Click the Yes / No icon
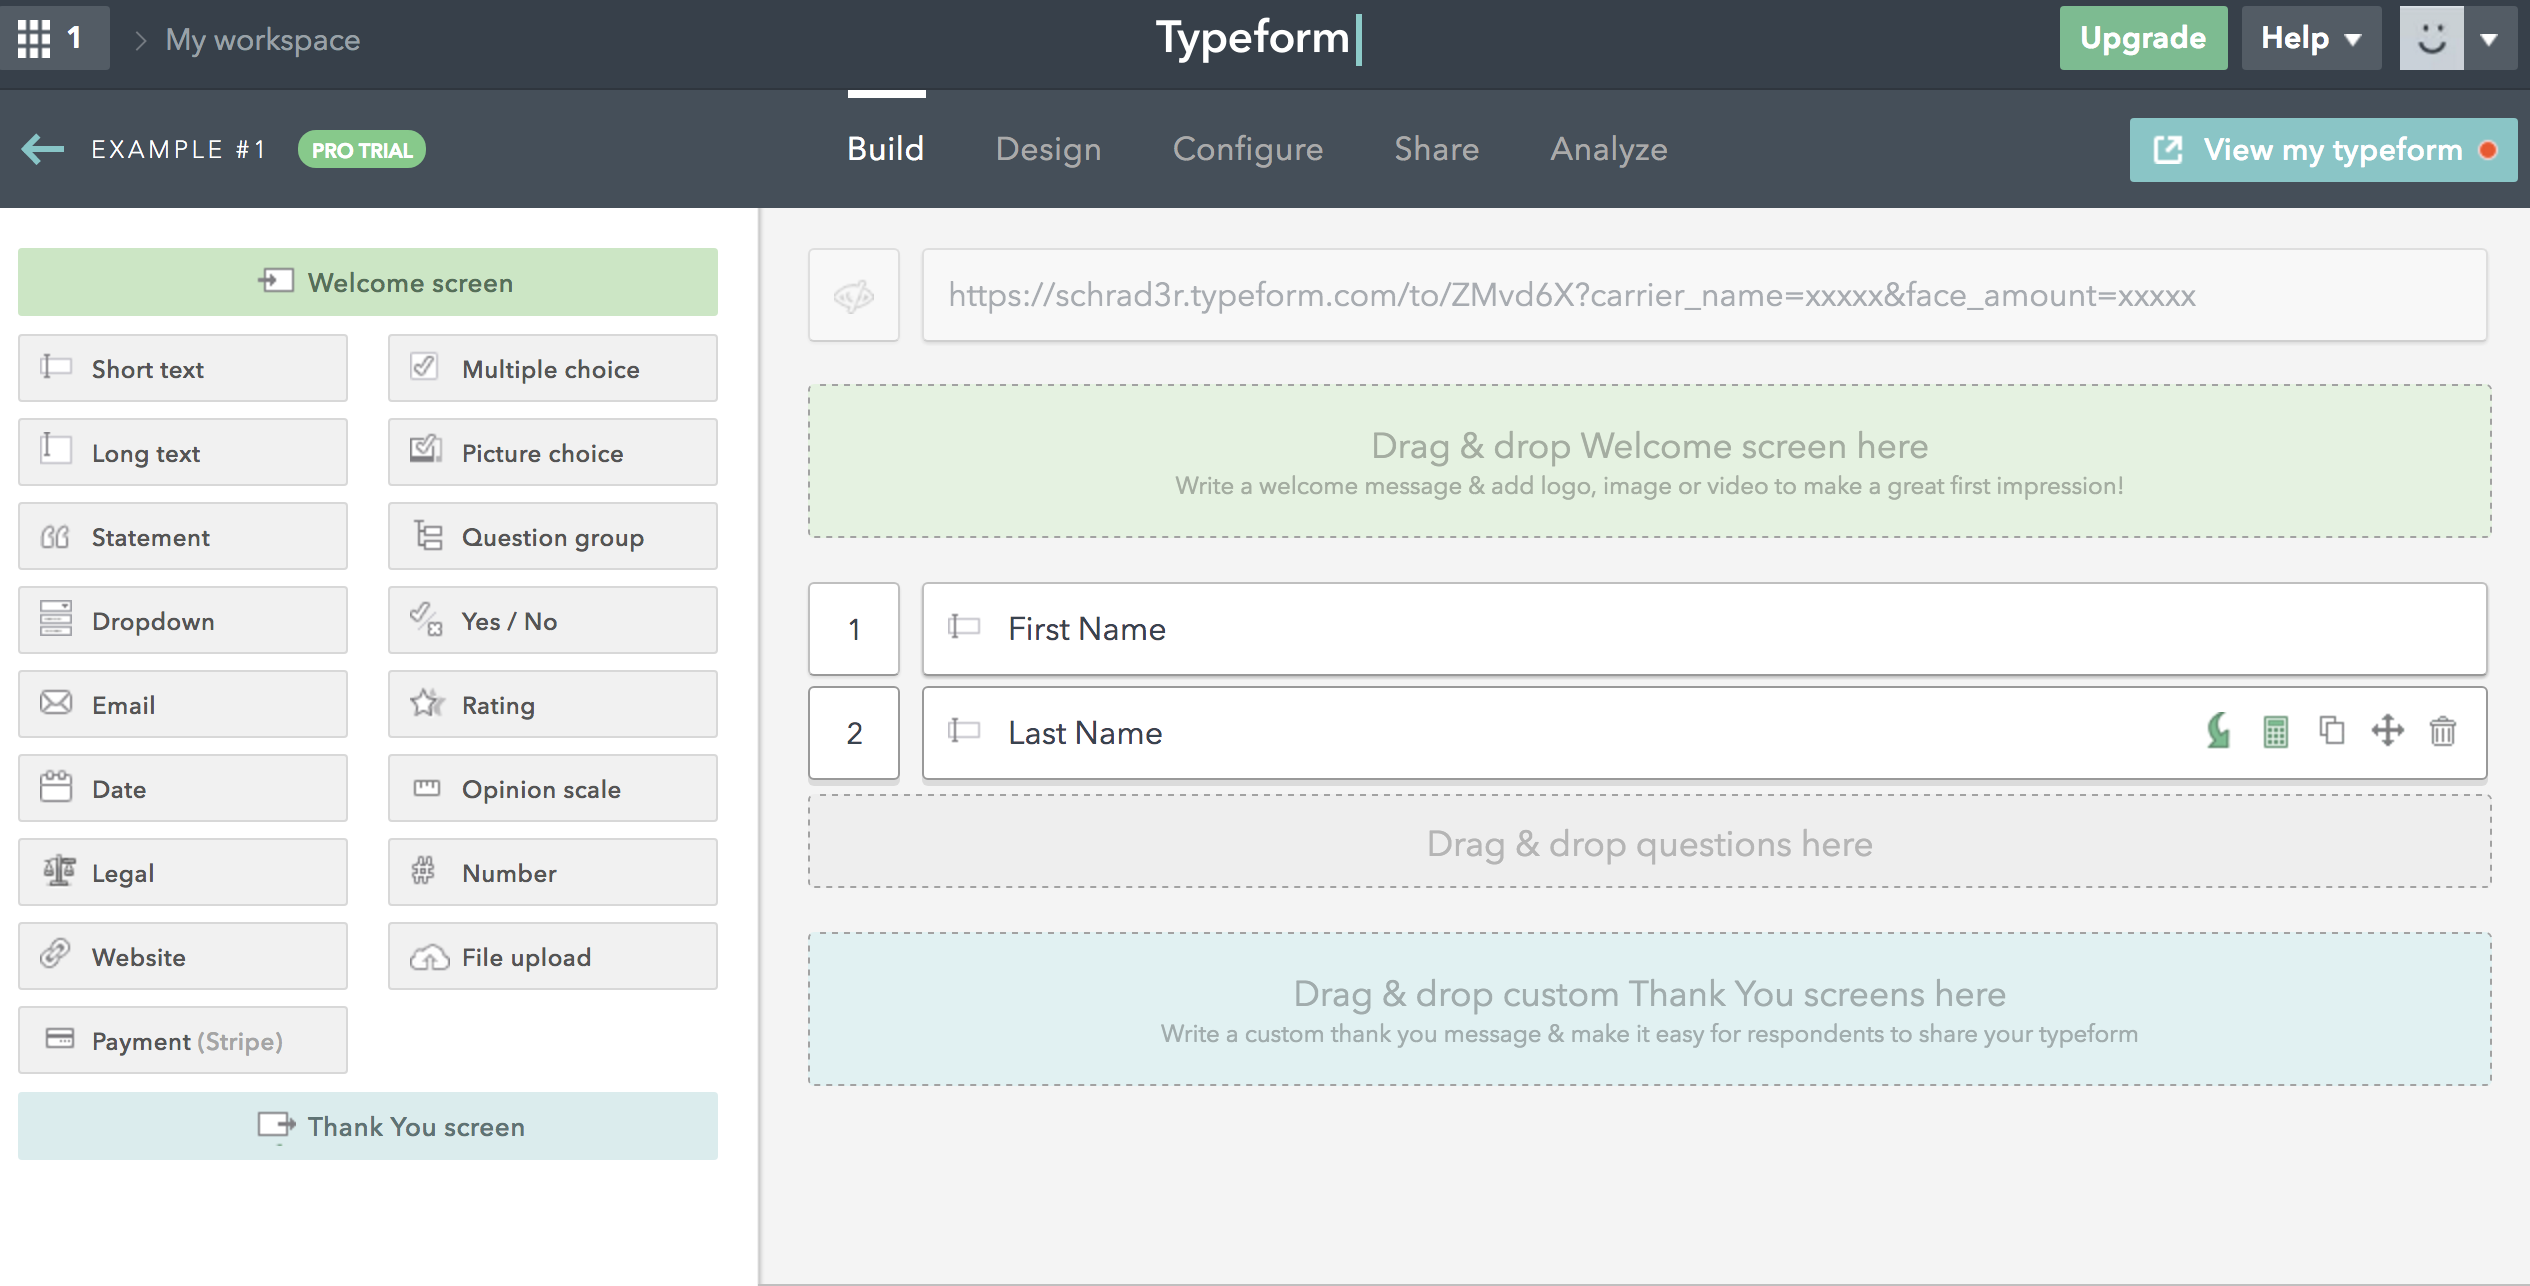This screenshot has width=2530, height=1286. click(426, 619)
